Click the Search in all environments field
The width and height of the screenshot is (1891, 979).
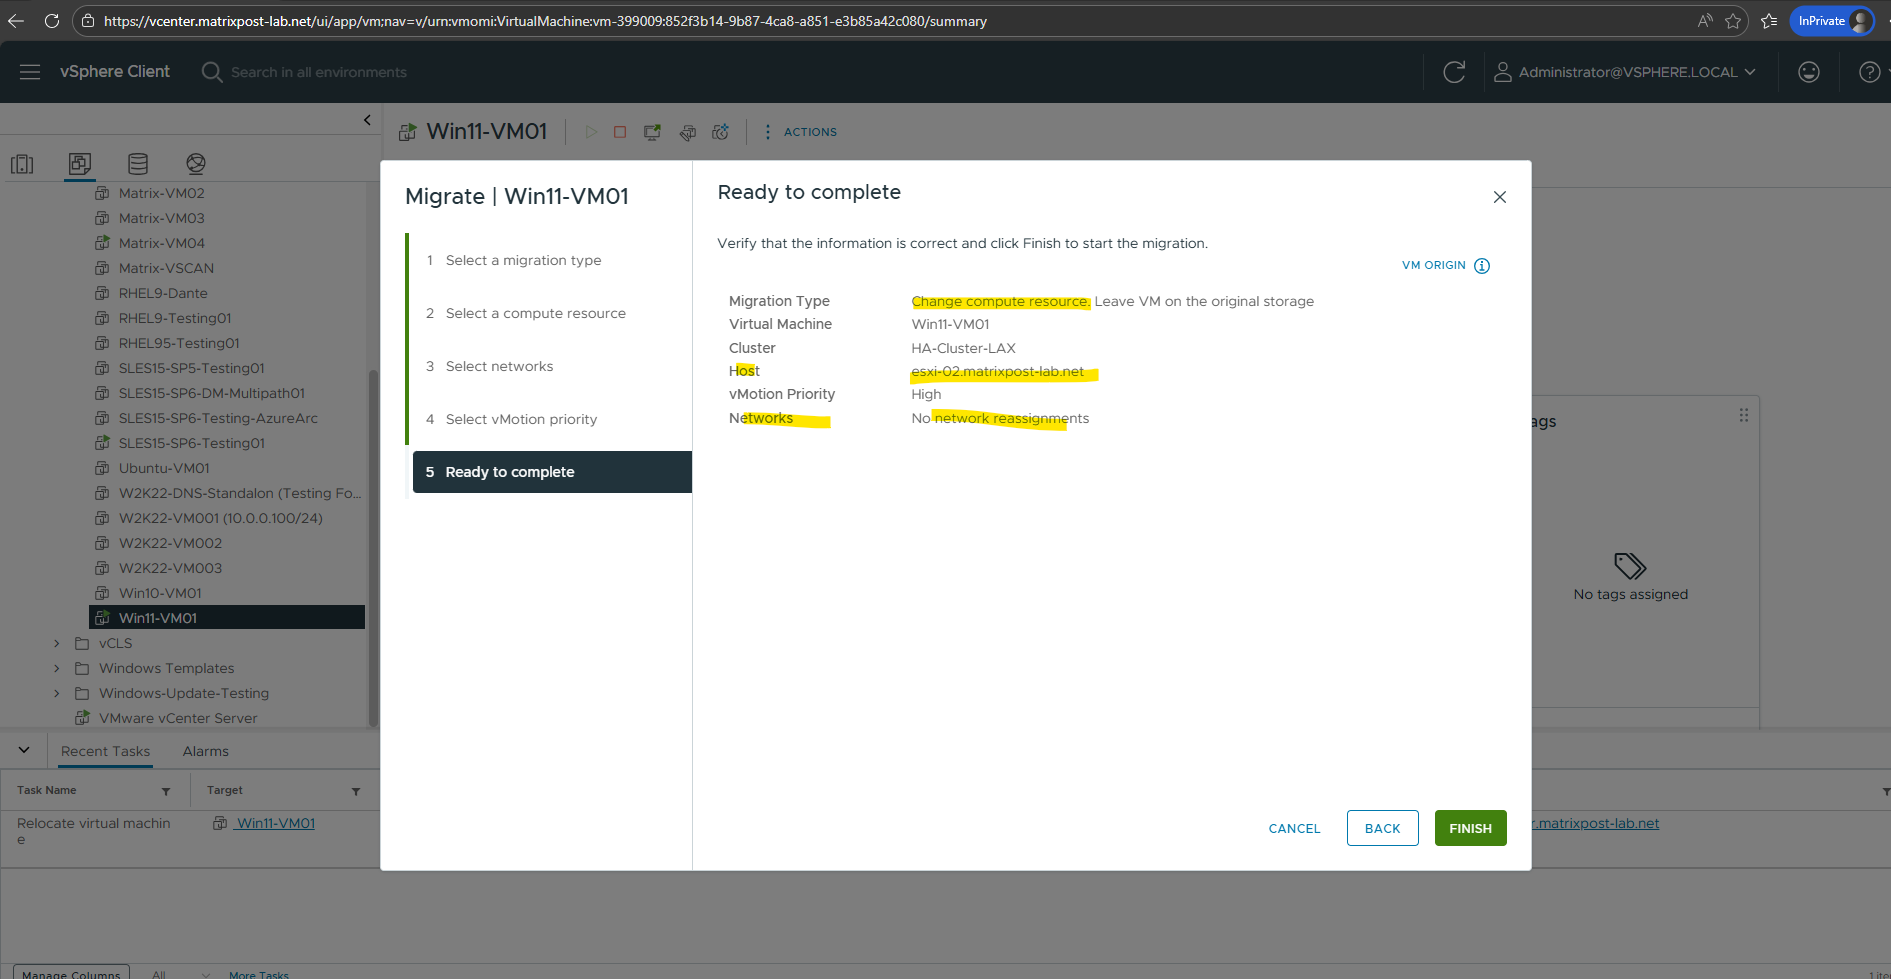[x=319, y=72]
